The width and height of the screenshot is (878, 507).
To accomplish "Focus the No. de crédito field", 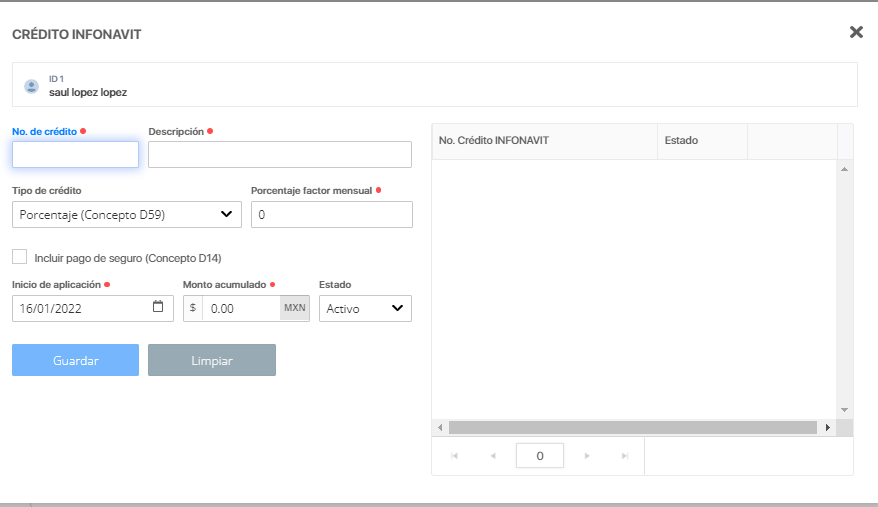I will click(x=75, y=154).
